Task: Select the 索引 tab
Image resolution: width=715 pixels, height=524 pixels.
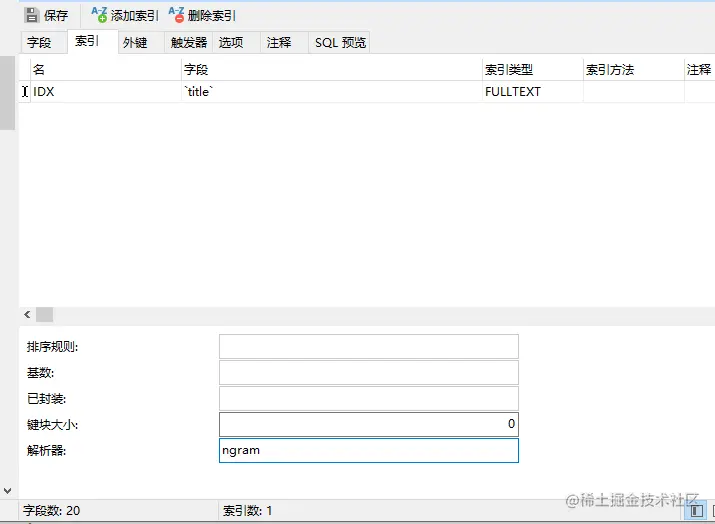Action: (93, 42)
